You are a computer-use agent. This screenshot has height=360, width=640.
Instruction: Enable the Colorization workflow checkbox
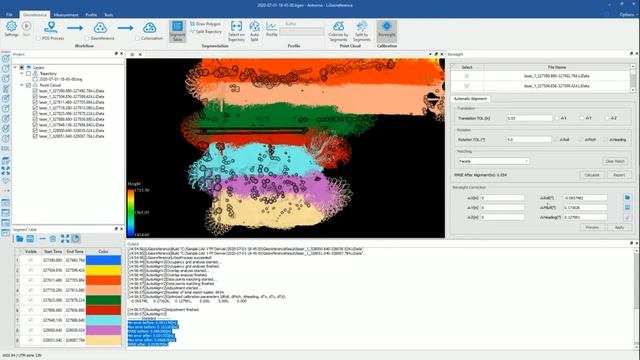138,38
